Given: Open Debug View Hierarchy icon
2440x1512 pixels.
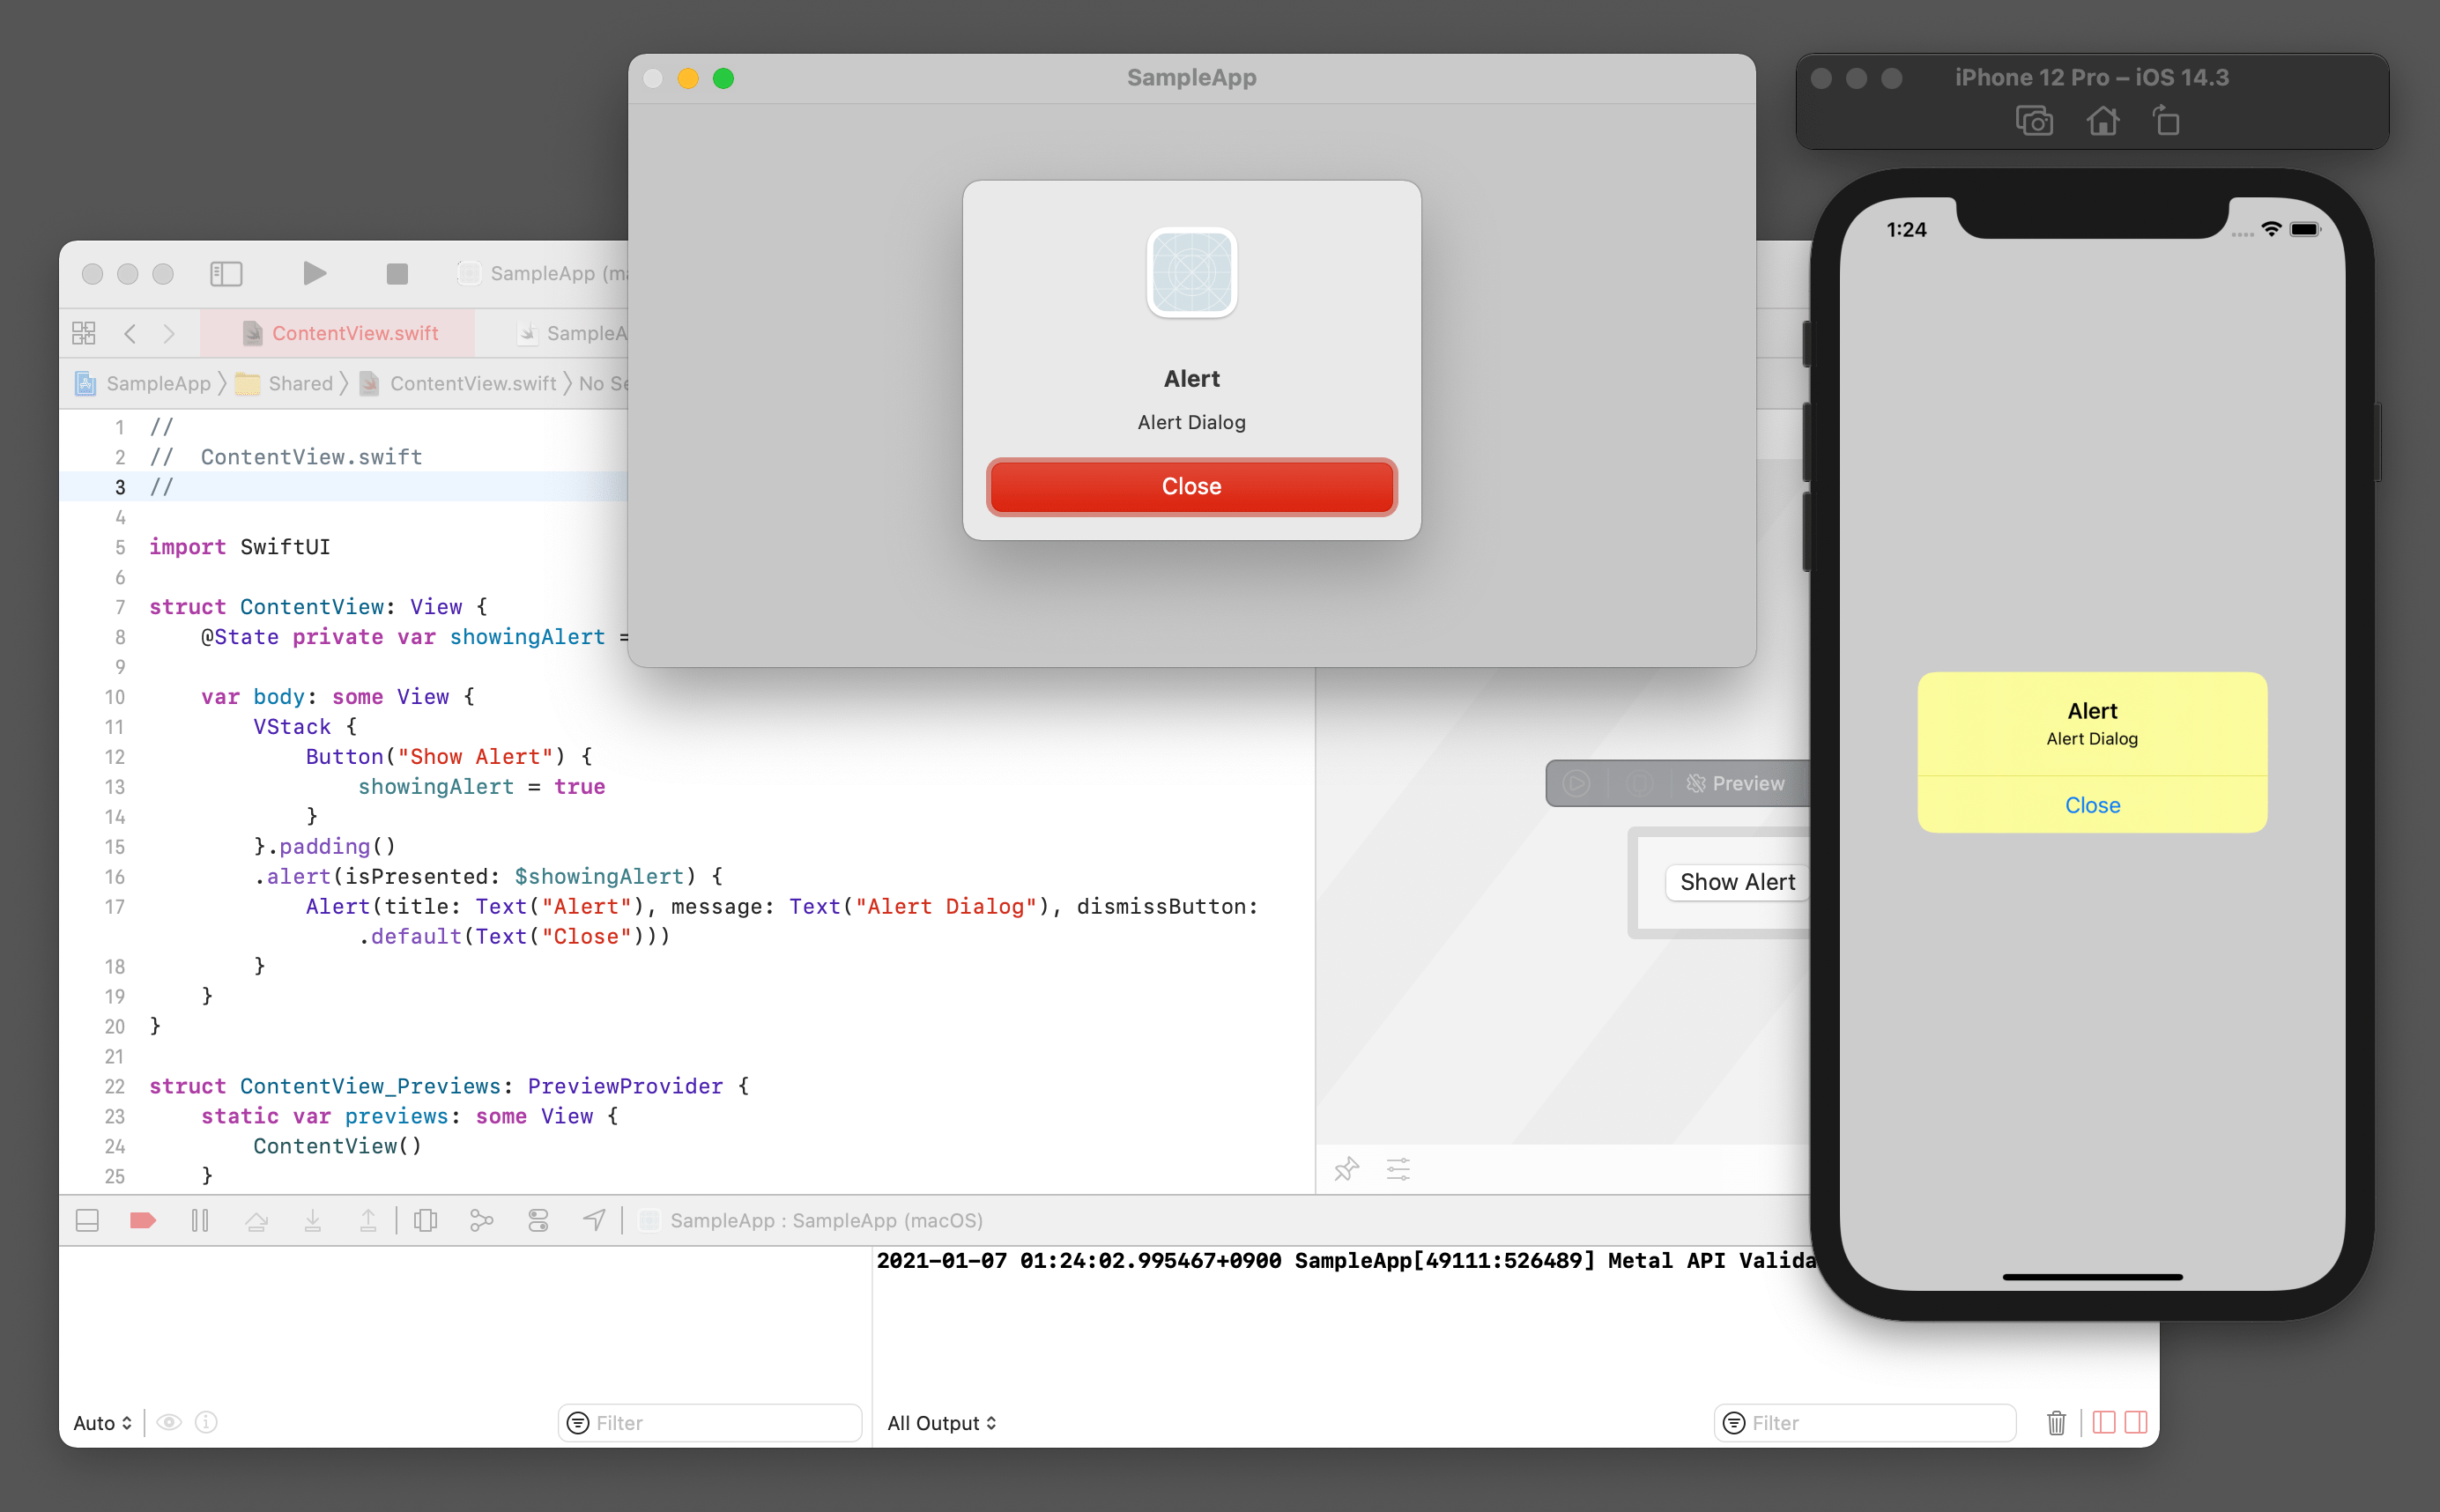Looking at the screenshot, I should tap(425, 1220).
